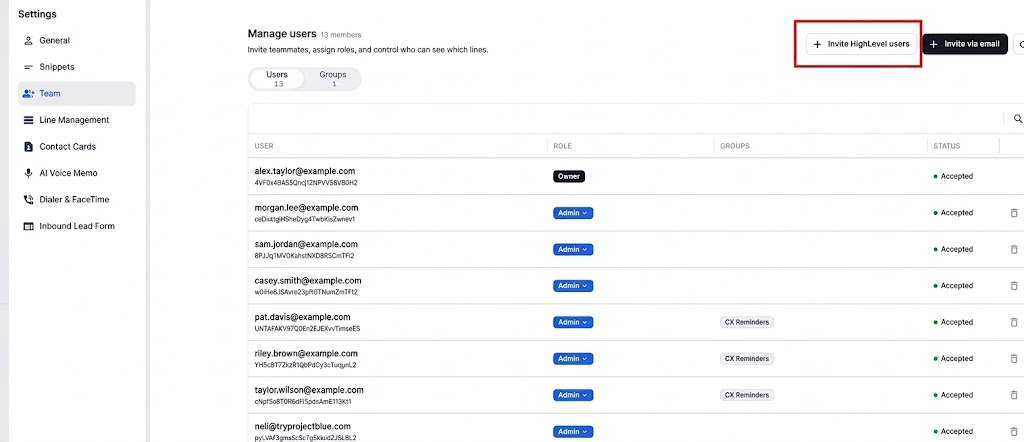Open AI Voice Memo settings

click(x=76, y=173)
